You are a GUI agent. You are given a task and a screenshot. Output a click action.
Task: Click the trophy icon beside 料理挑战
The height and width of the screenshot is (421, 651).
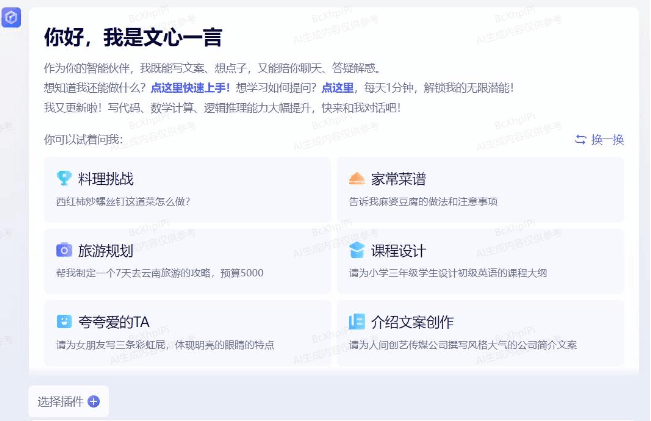click(64, 179)
